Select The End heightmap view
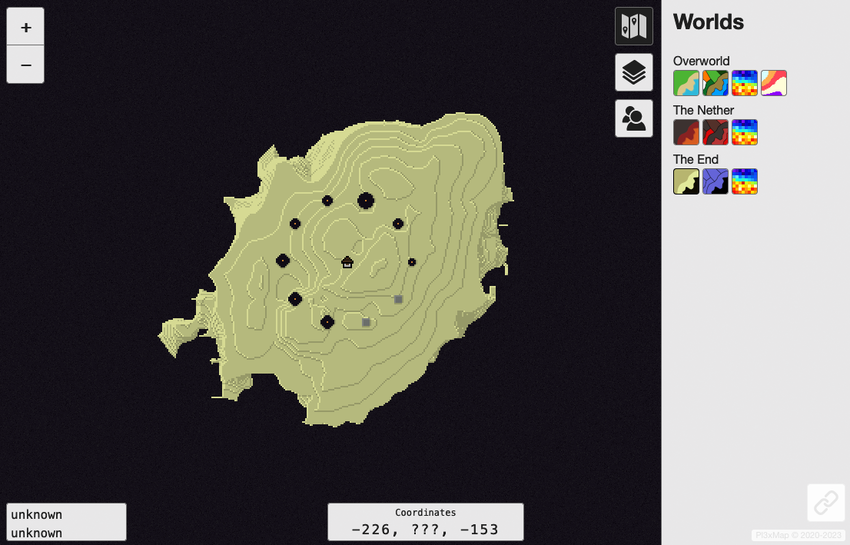This screenshot has width=850, height=545. pyautogui.click(x=744, y=181)
